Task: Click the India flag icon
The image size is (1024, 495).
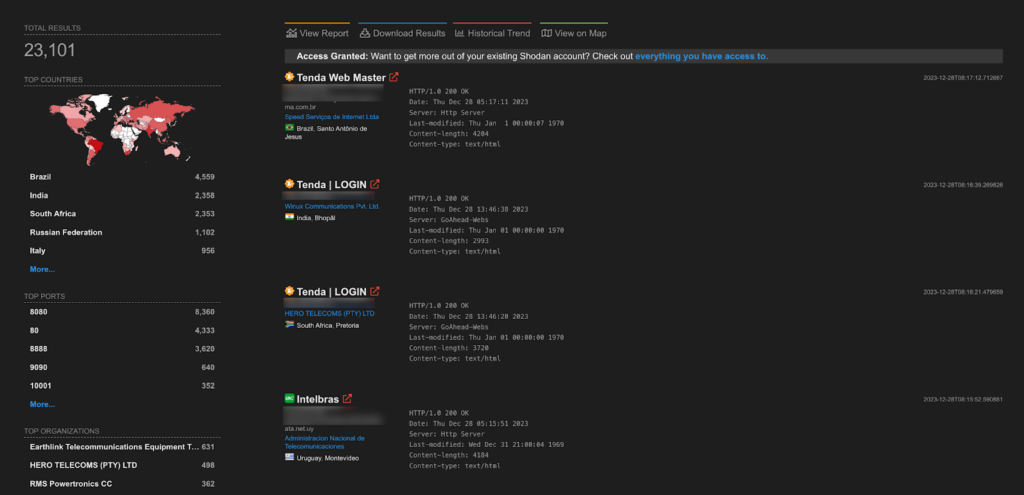Action: point(289,217)
